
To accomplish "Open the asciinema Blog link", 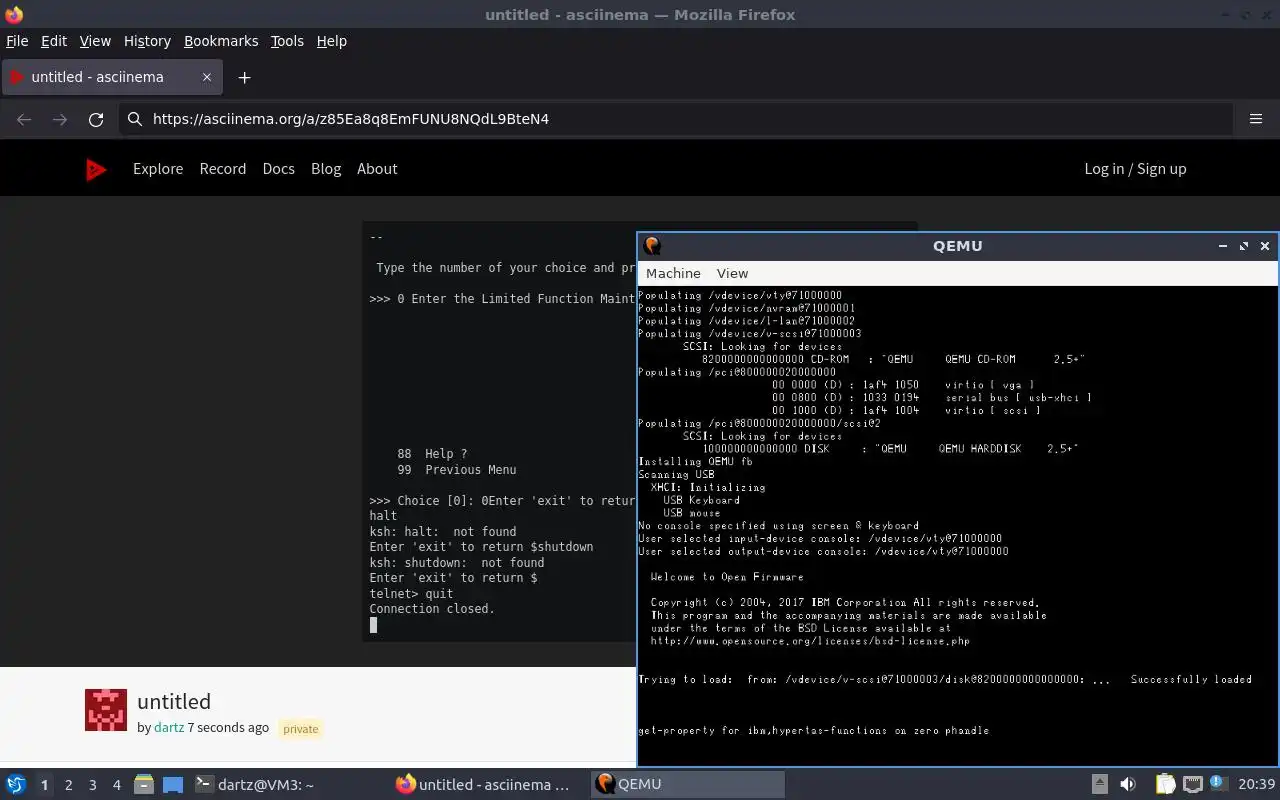I will [x=326, y=169].
